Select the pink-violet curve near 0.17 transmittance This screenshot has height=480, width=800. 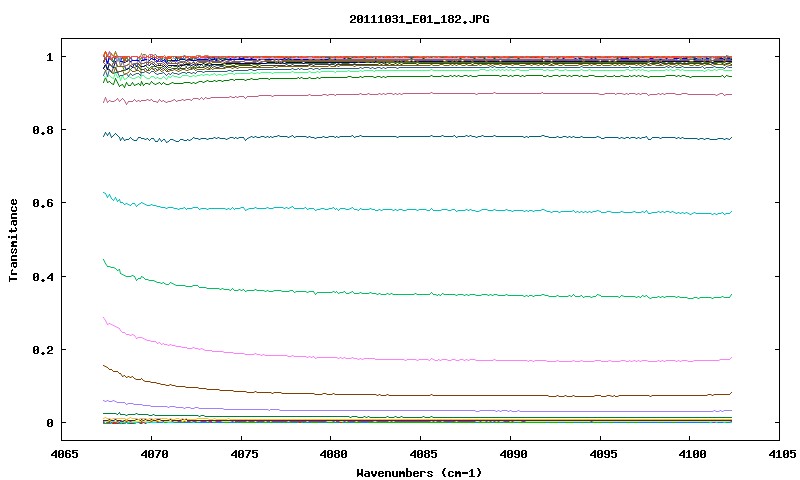pyautogui.click(x=418, y=360)
